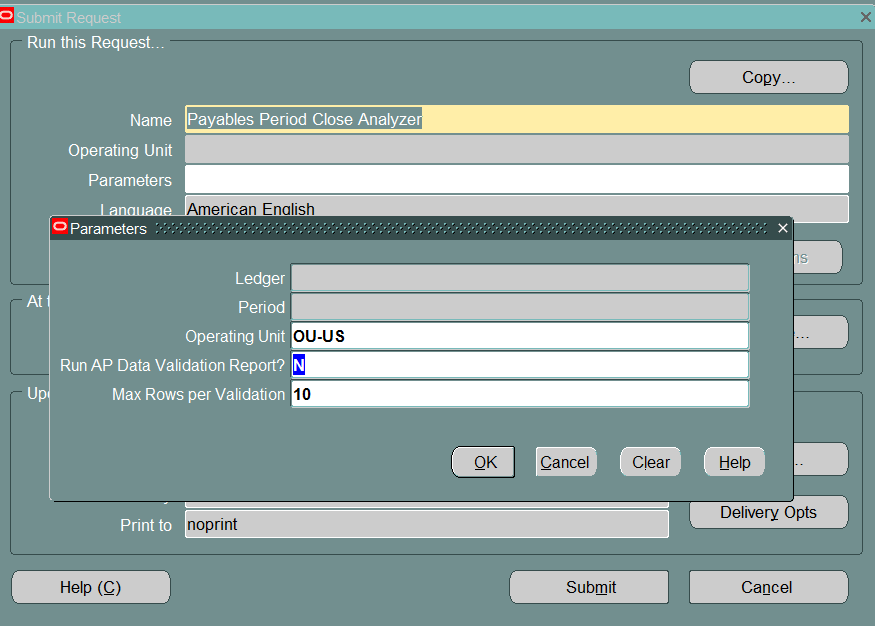Click the Submit Request Operating Unit field
The width and height of the screenshot is (875, 626).
pos(517,150)
